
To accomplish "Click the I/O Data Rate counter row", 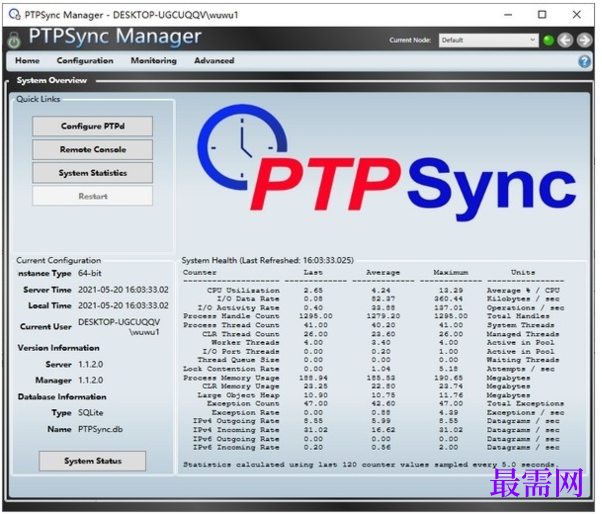I will click(x=374, y=299).
